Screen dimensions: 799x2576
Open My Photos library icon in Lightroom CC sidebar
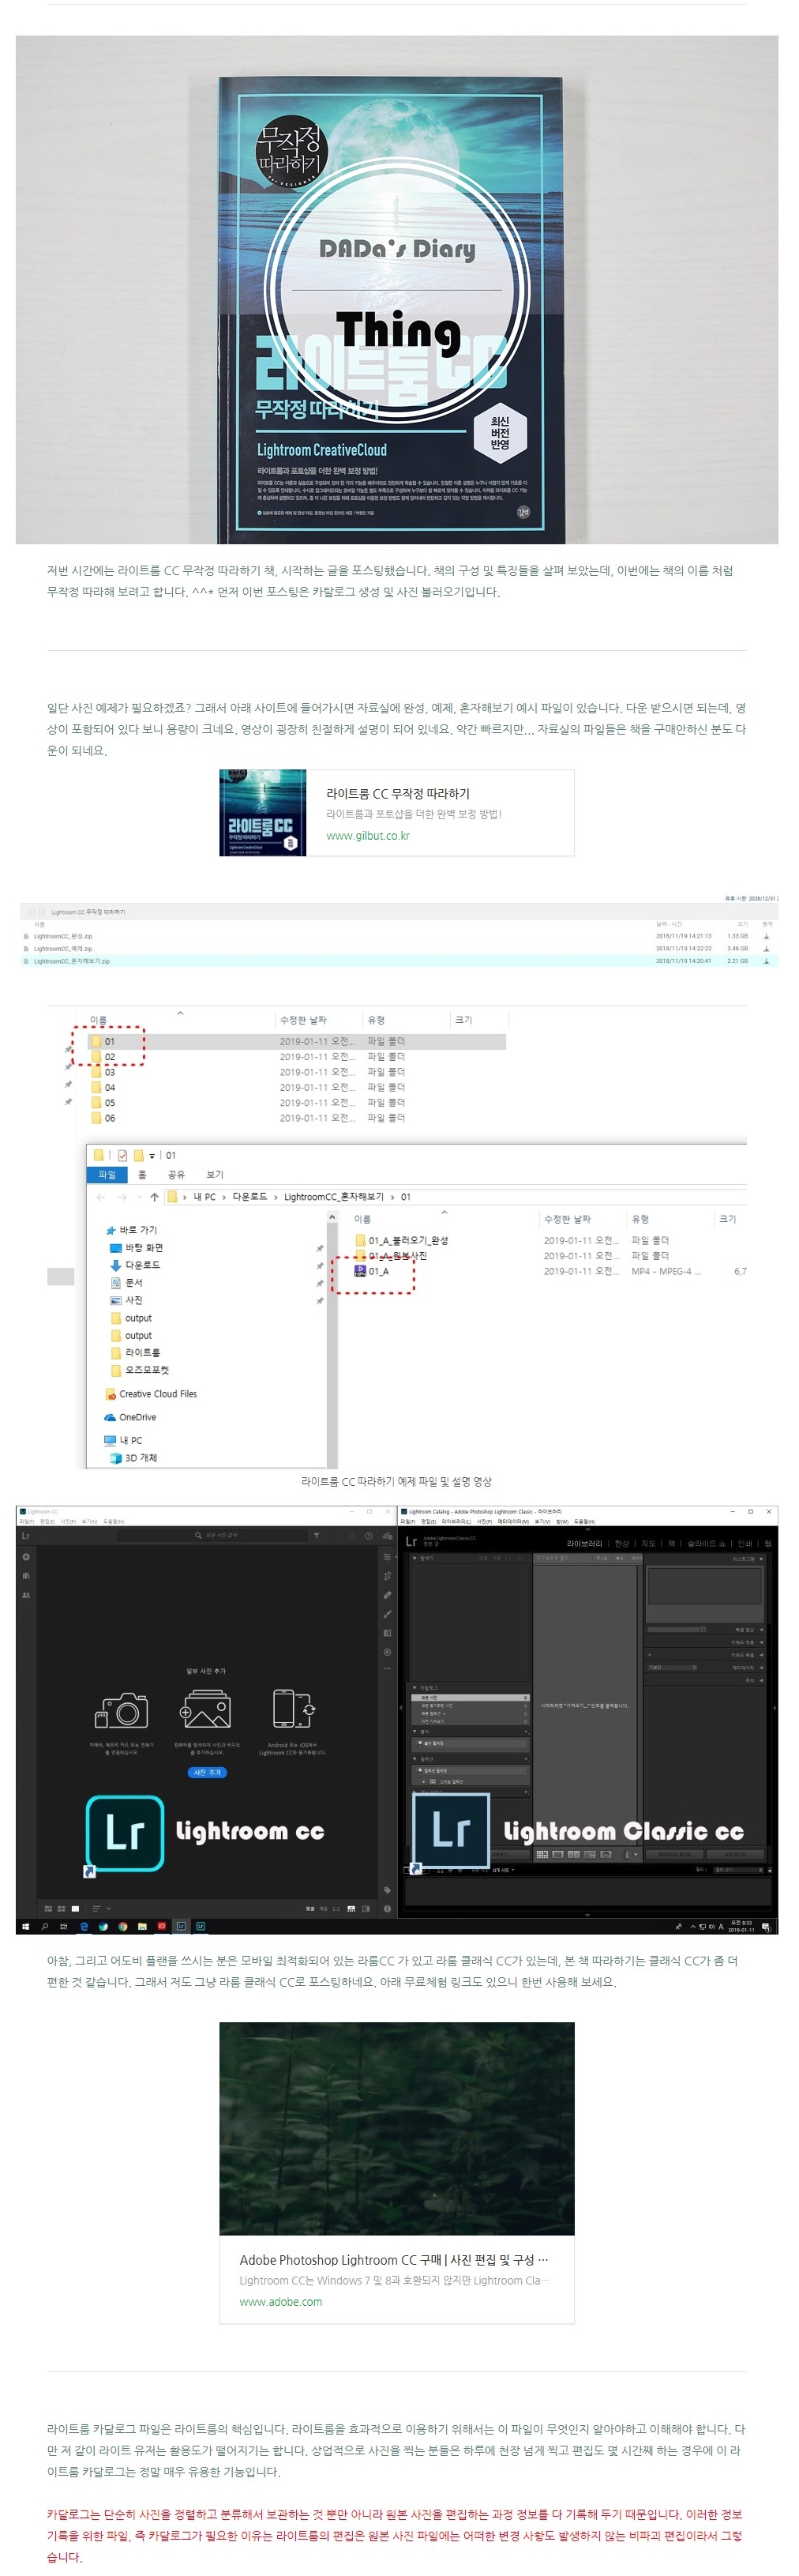click(x=25, y=1575)
